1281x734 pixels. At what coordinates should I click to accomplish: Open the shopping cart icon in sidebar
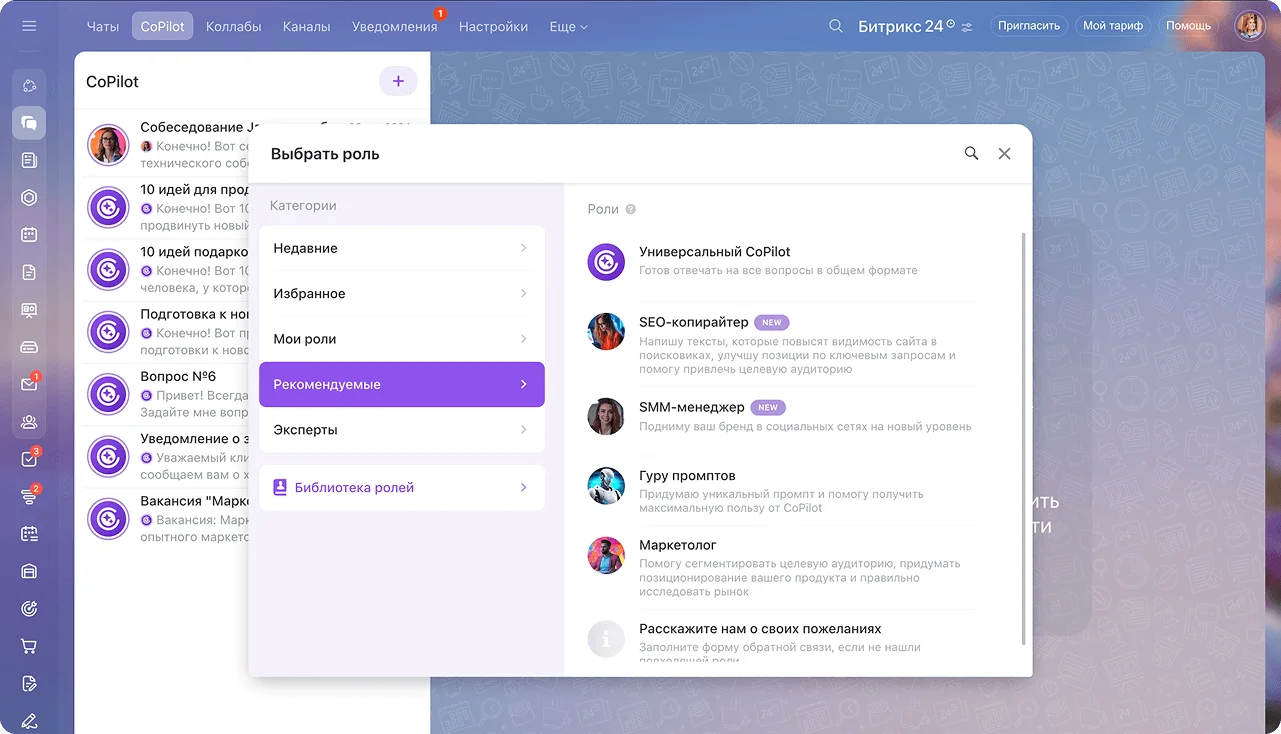(x=29, y=646)
